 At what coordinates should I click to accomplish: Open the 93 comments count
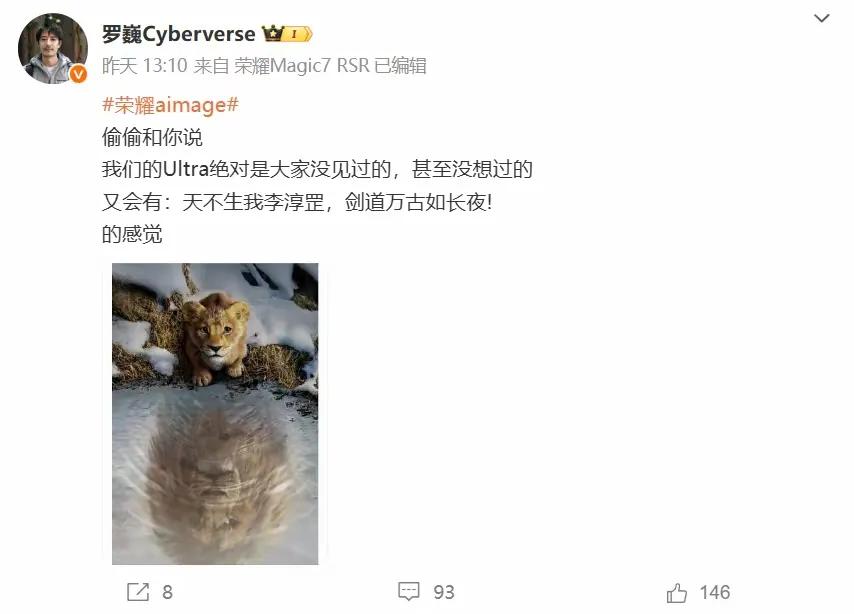(x=443, y=592)
